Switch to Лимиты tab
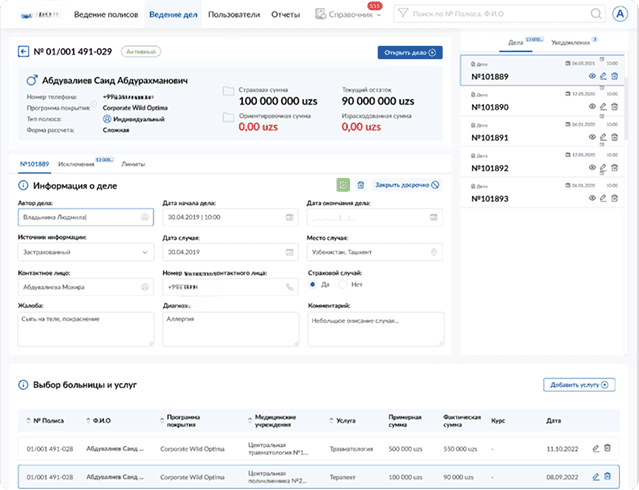Image resolution: width=639 pixels, height=490 pixels. [133, 164]
